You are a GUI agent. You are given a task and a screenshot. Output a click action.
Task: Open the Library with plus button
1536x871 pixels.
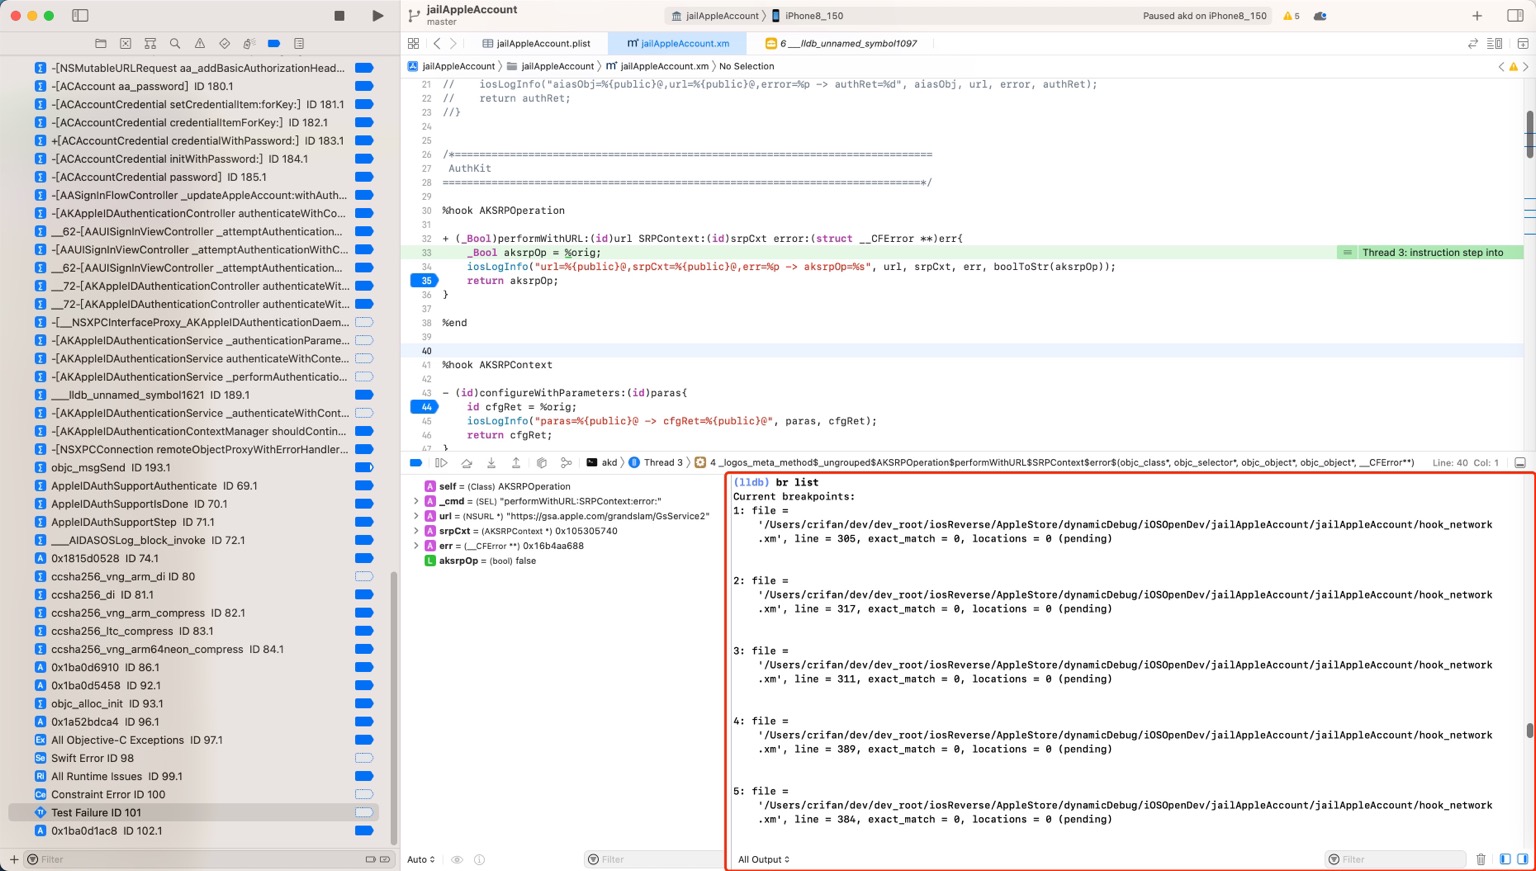1477,16
